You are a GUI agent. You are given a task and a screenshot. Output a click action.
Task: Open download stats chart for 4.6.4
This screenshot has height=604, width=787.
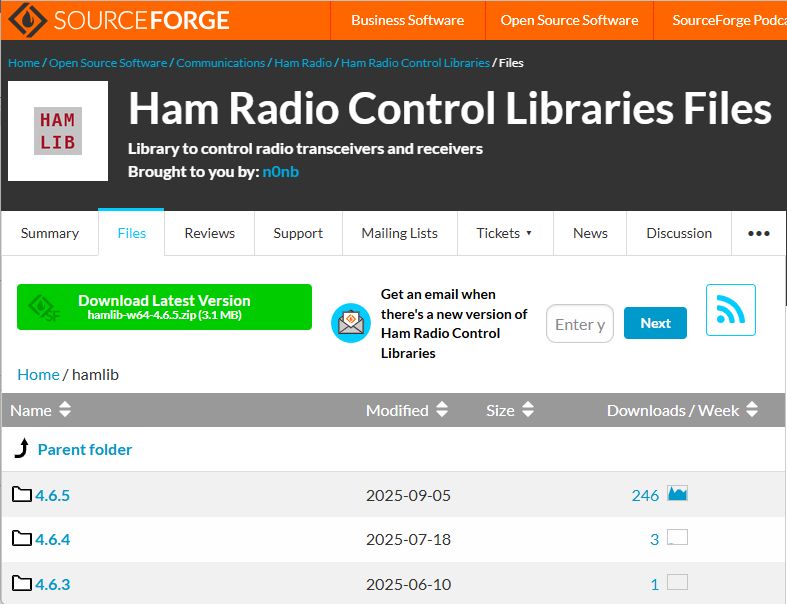point(677,538)
